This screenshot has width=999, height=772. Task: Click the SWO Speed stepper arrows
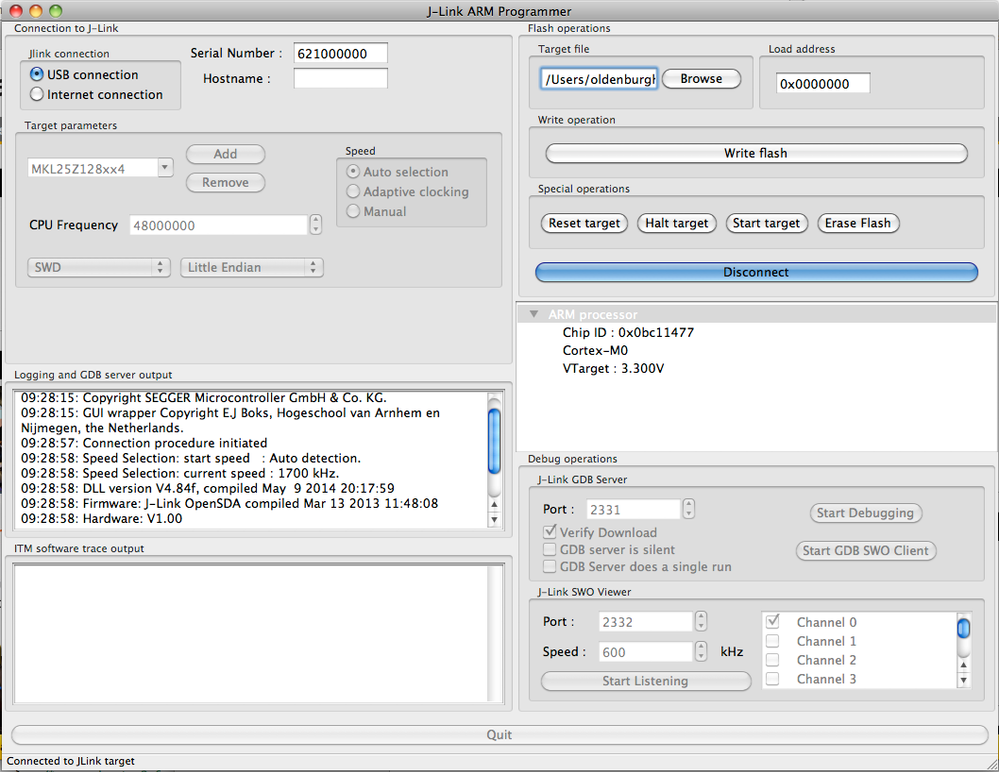pos(701,651)
